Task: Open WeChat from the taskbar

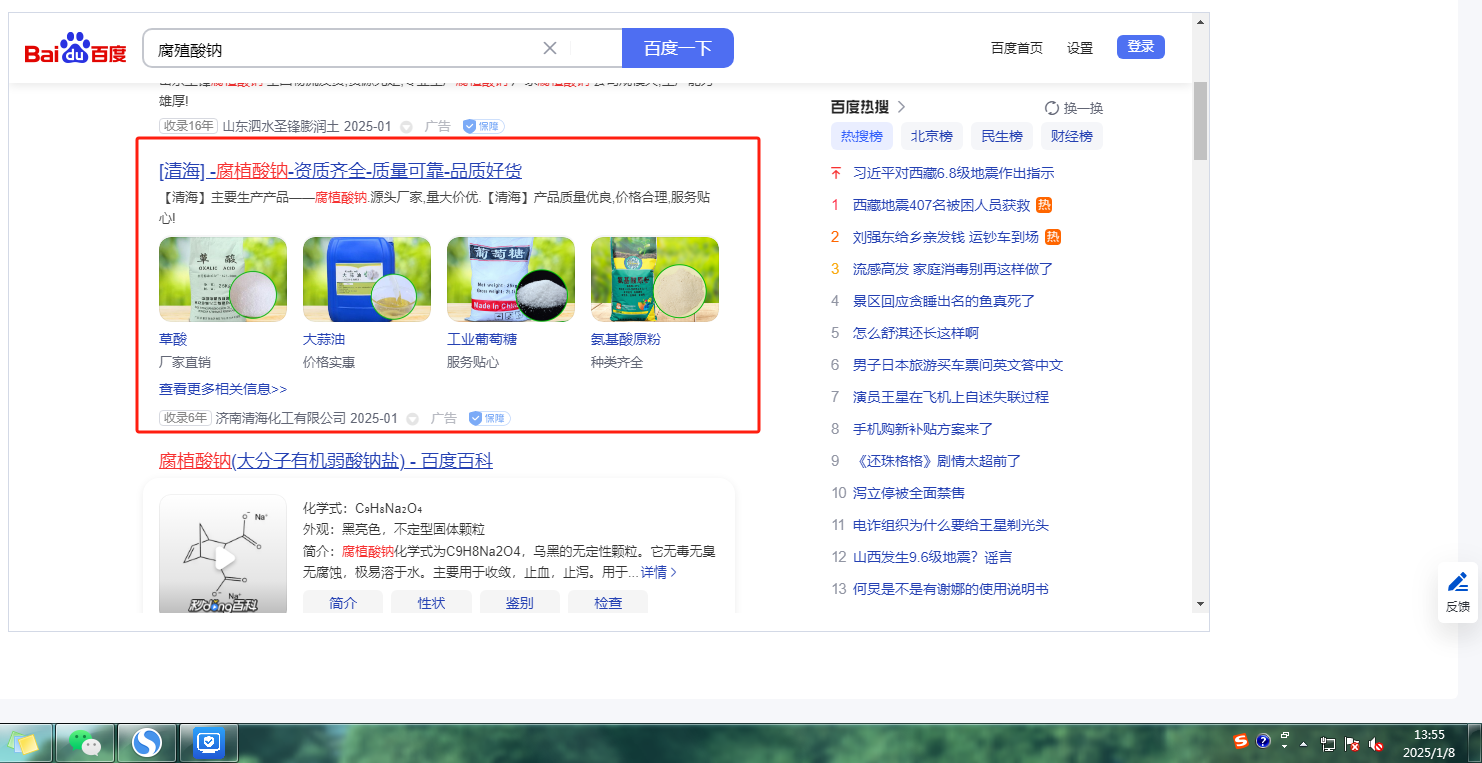Action: click(x=85, y=743)
